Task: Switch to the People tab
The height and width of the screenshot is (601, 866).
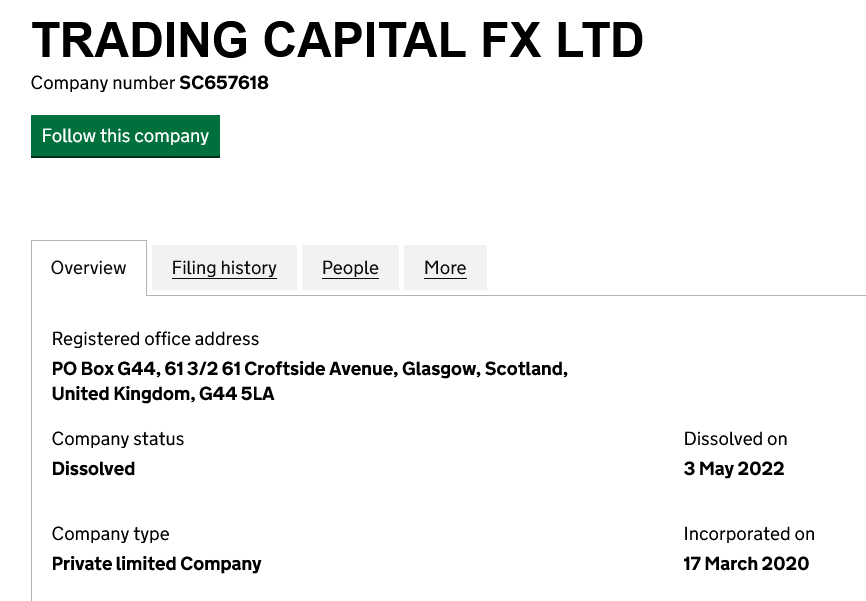Action: 350,268
